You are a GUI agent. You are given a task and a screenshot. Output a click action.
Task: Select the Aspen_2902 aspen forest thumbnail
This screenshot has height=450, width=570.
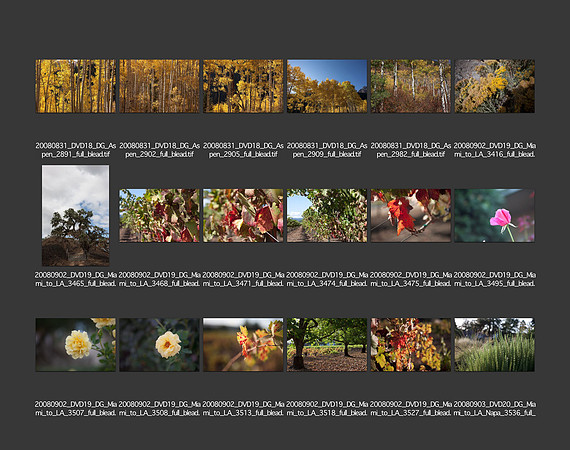[x=160, y=86]
